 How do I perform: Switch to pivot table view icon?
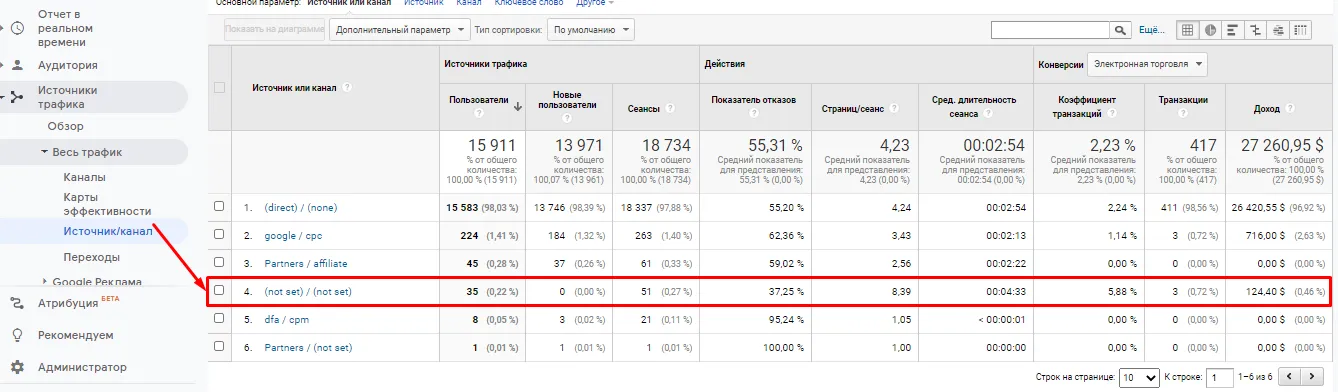click(x=1301, y=30)
